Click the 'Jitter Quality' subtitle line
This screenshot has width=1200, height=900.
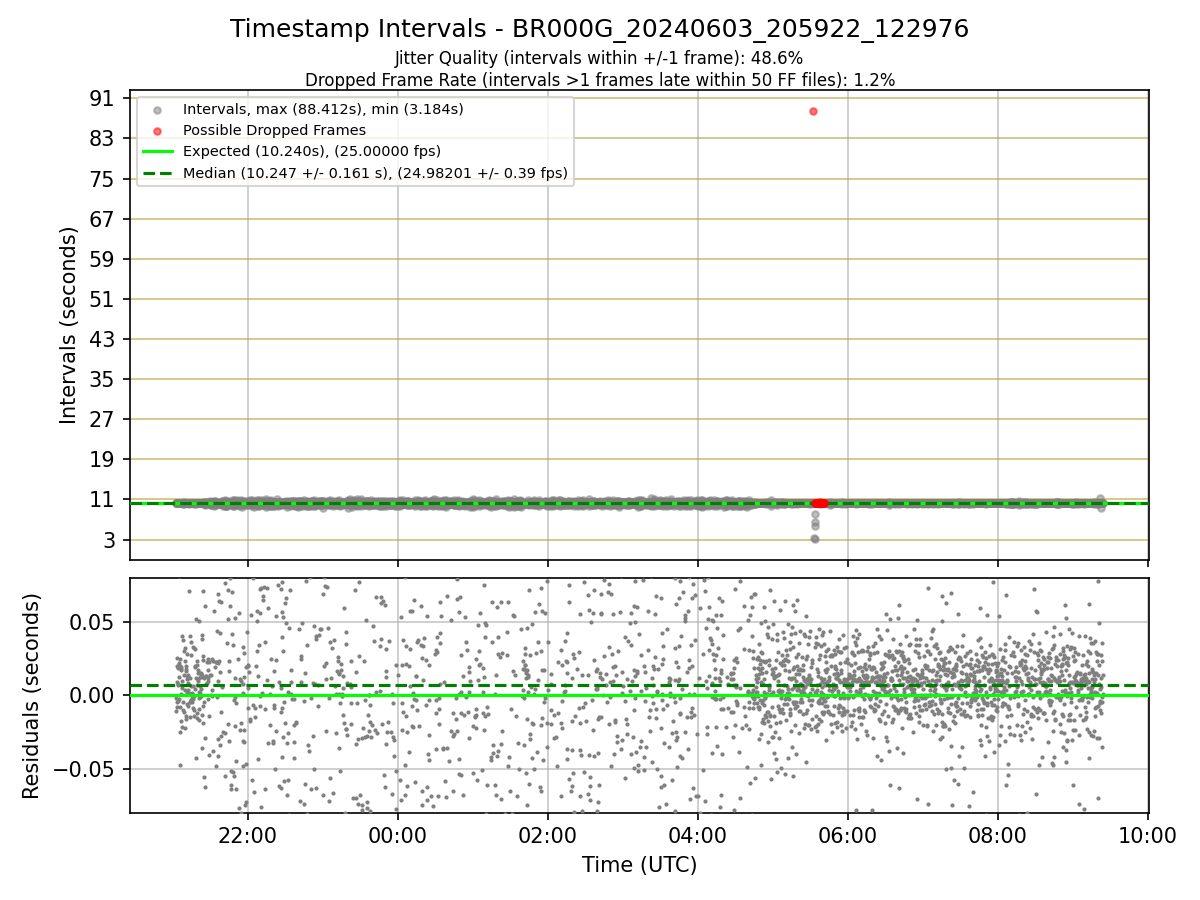pos(599,58)
